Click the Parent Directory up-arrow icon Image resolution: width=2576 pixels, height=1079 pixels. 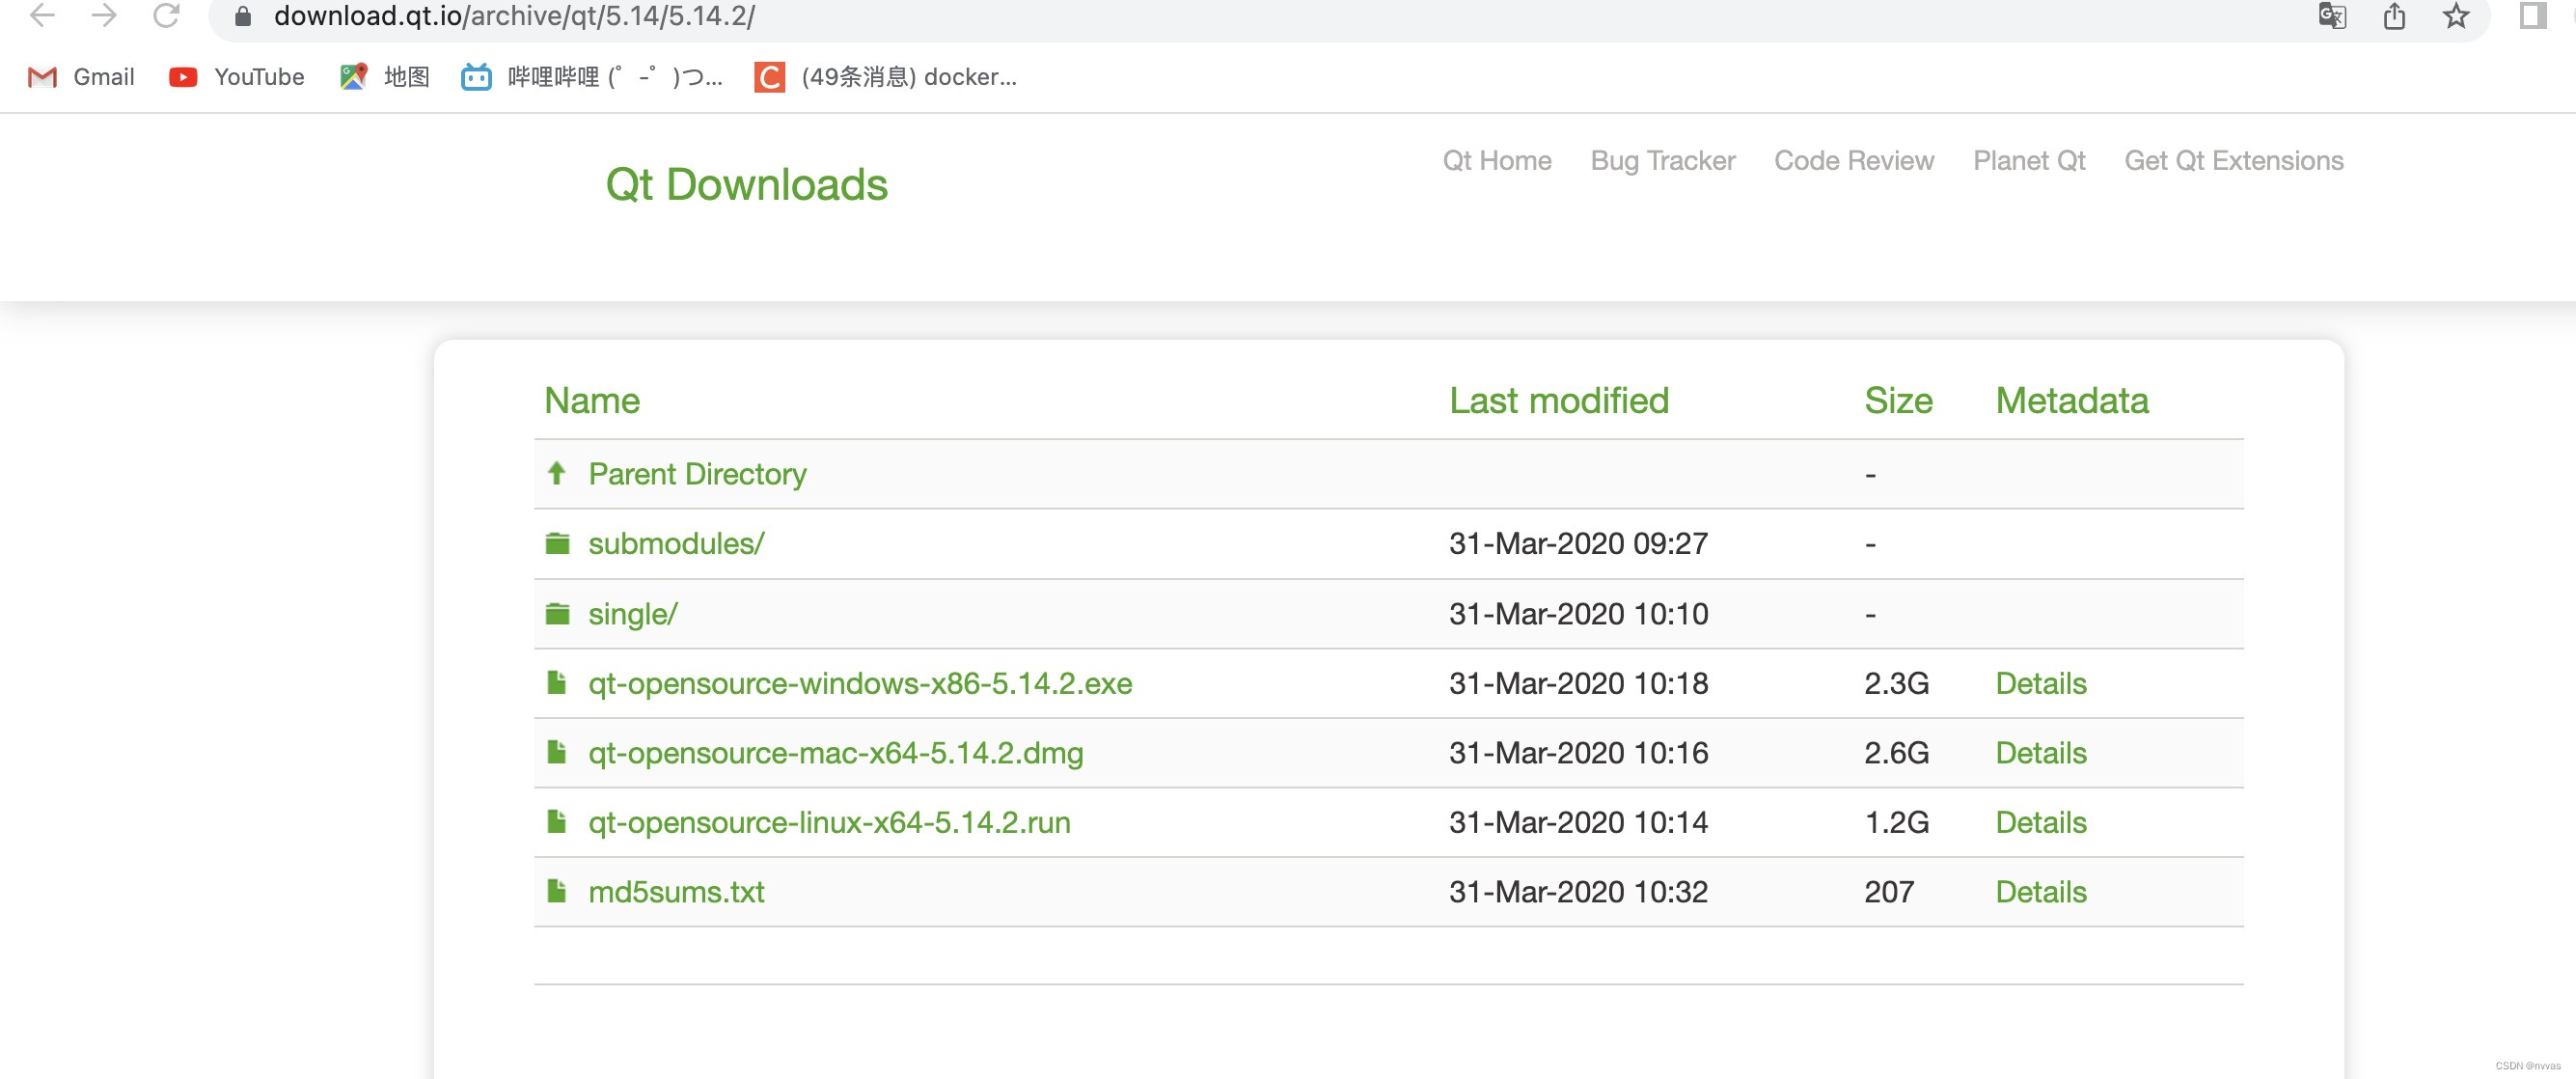[557, 473]
